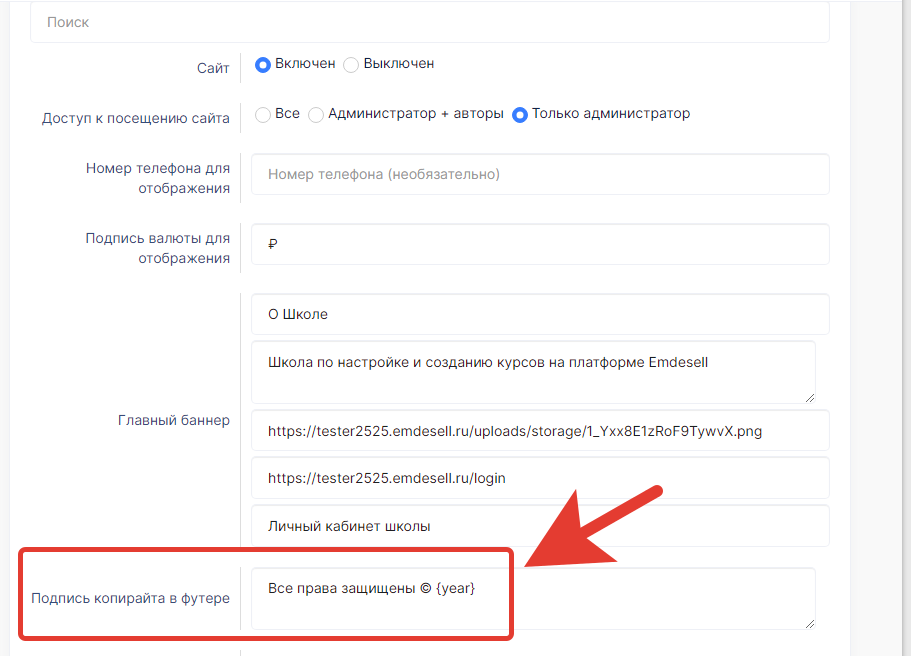Image resolution: width=911 pixels, height=656 pixels.
Task: Choose Все for site access
Action: point(263,114)
